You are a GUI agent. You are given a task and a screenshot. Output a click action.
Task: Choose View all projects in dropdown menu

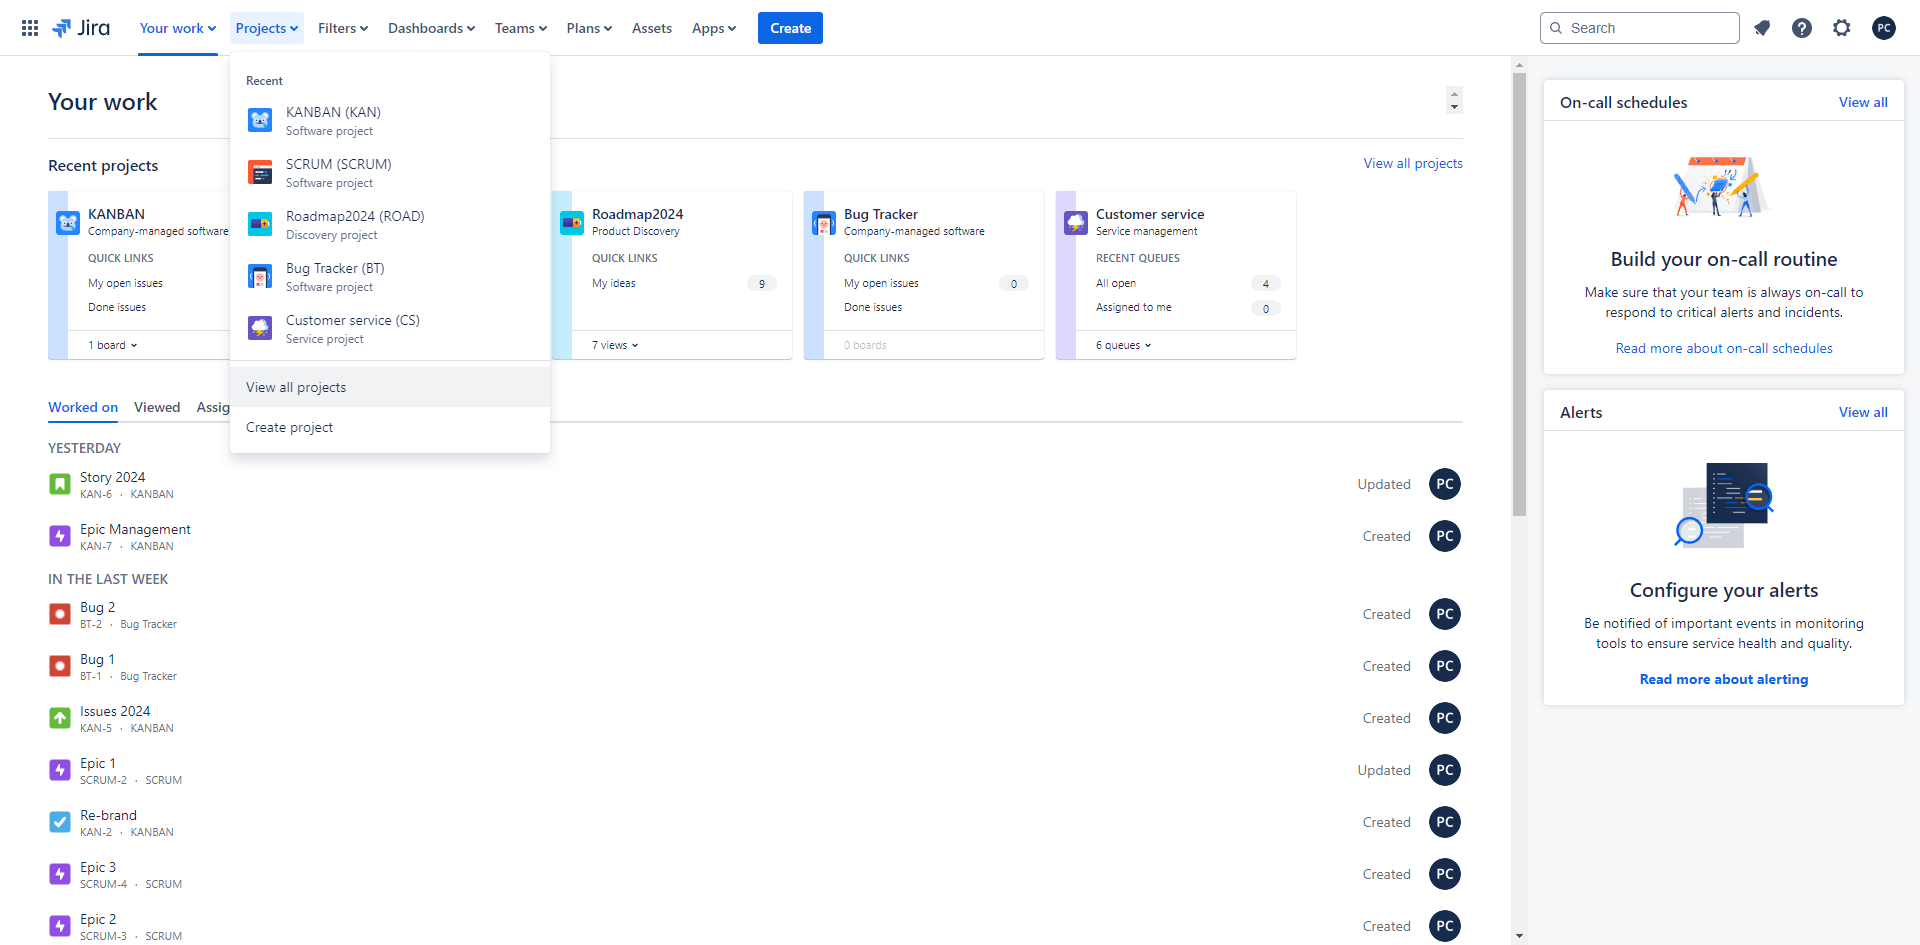(x=296, y=387)
